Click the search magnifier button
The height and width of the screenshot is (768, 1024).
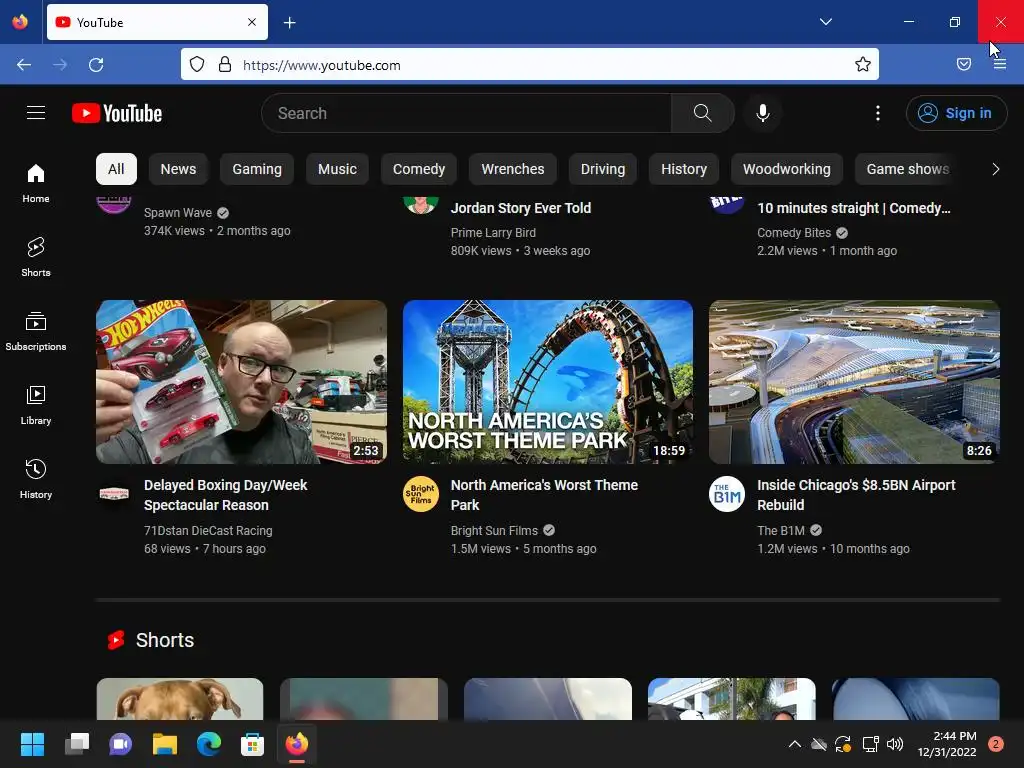click(702, 113)
